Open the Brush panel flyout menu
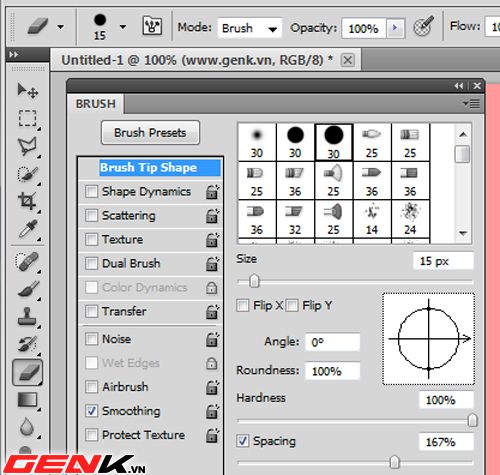The height and width of the screenshot is (475, 500). tap(472, 104)
